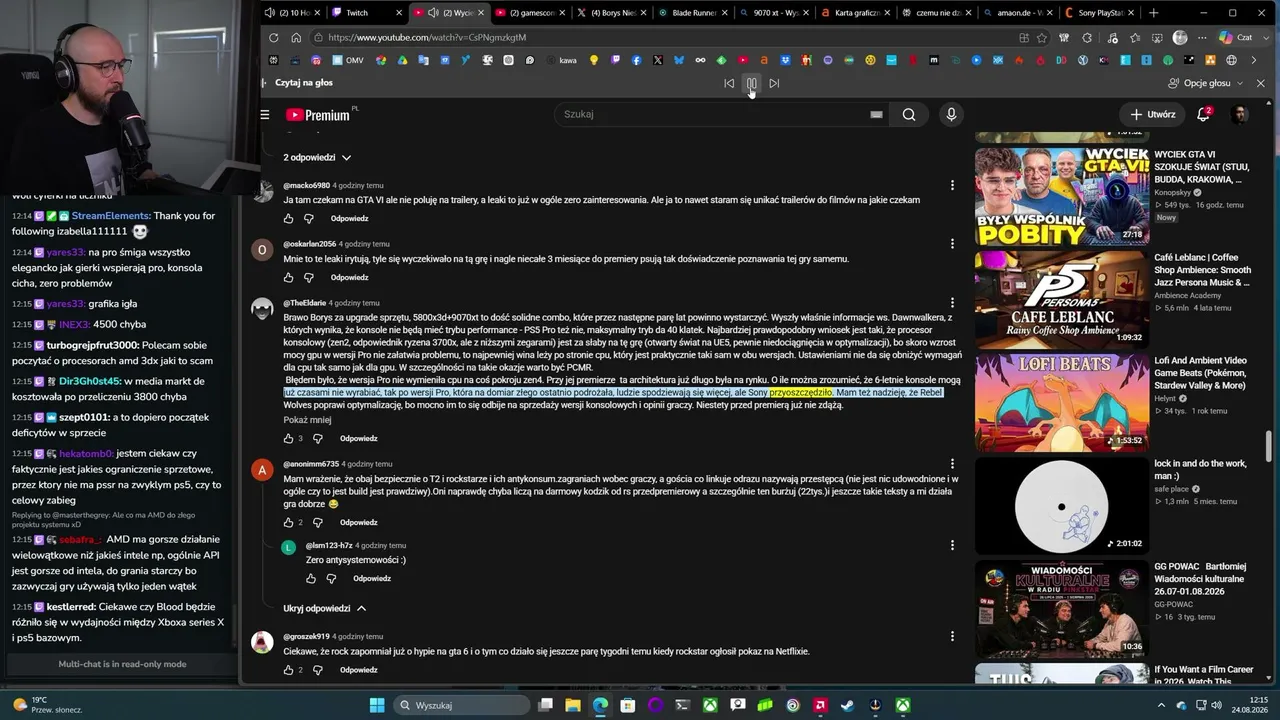Image resolution: width=1280 pixels, height=720 pixels.
Task: Open the Czat Copilot sidebar
Action: coord(1235,38)
